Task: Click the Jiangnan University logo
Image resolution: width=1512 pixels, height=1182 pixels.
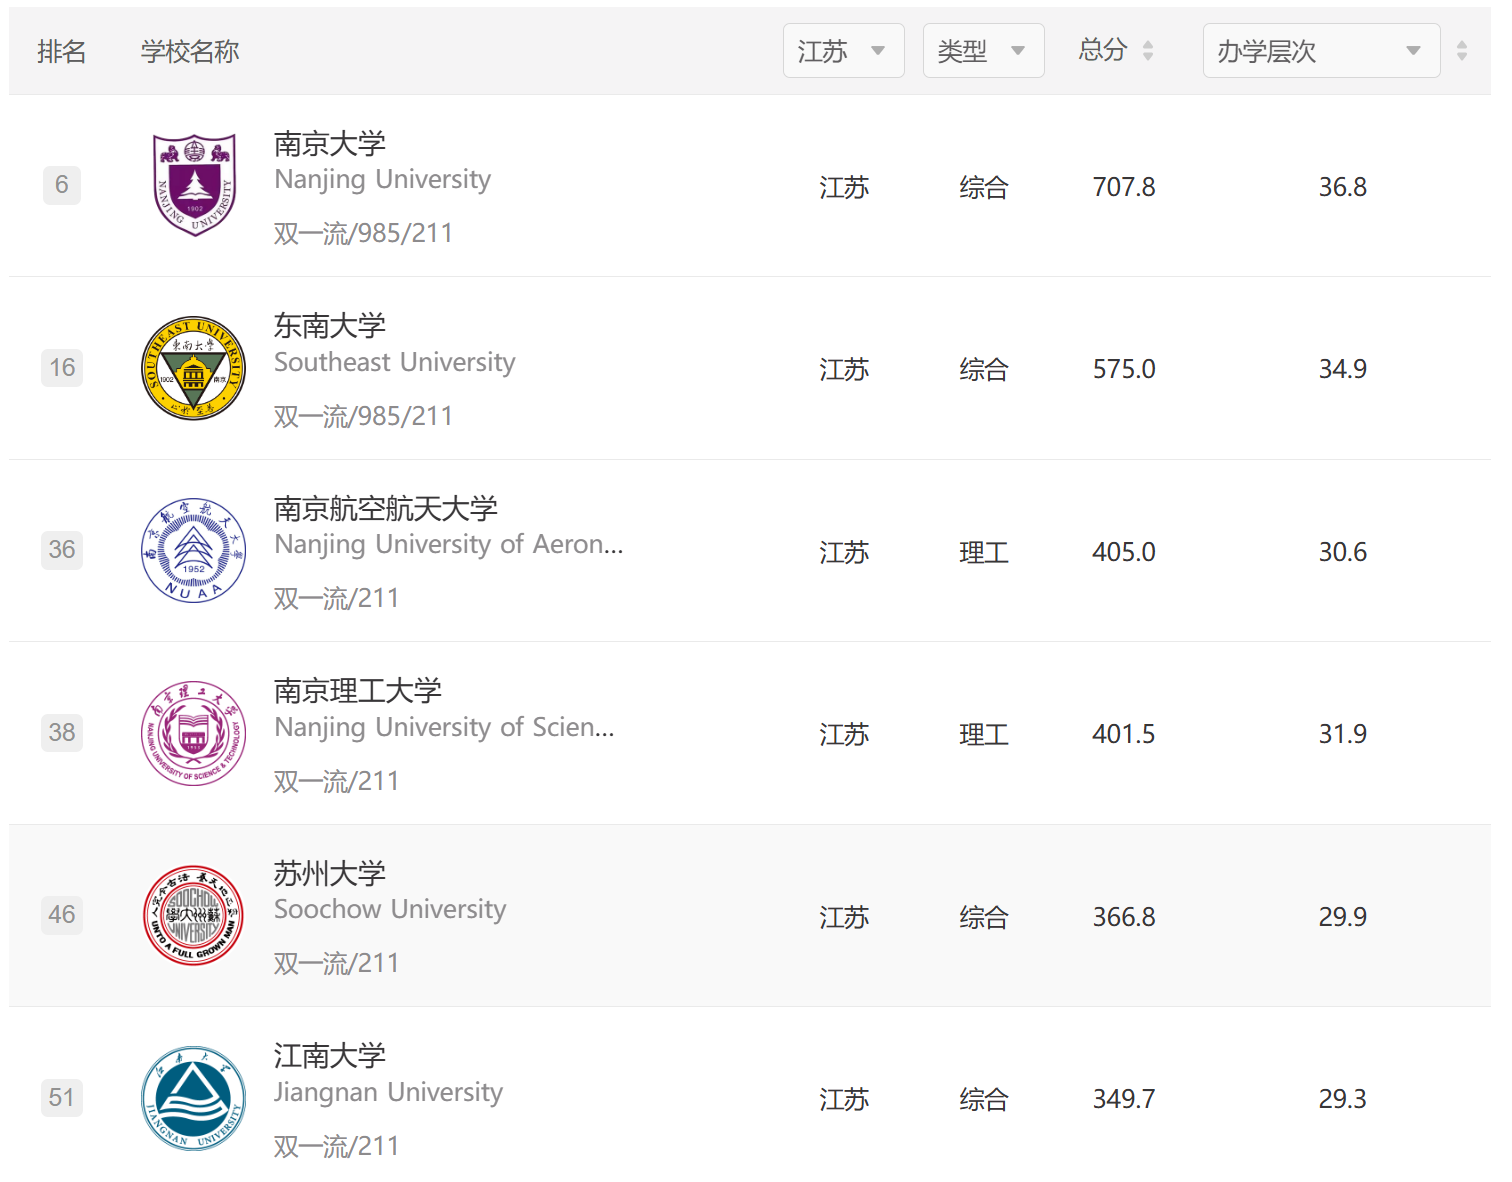Action: pyautogui.click(x=194, y=1098)
